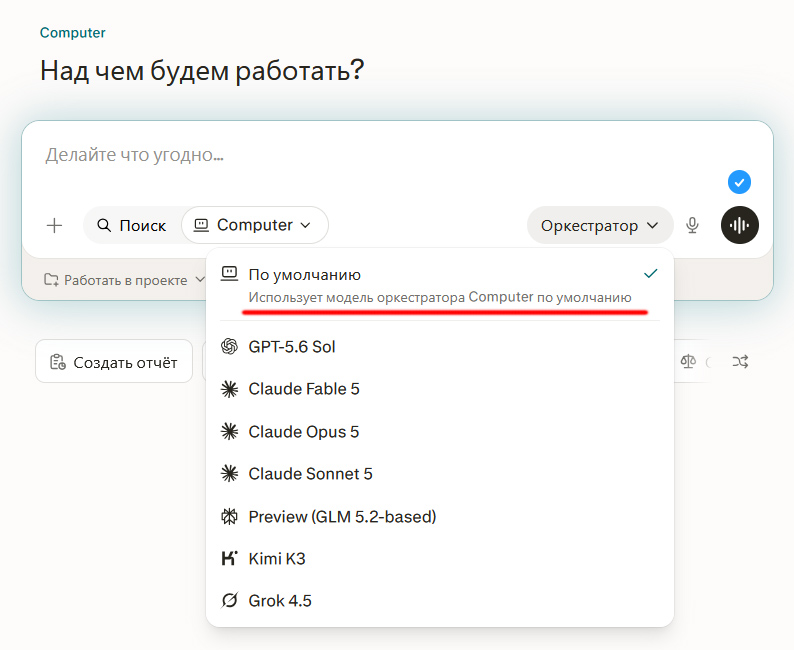Click the Claude Opus 5 starburst icon
Screen dimensions: 794x650
[x=229, y=432]
